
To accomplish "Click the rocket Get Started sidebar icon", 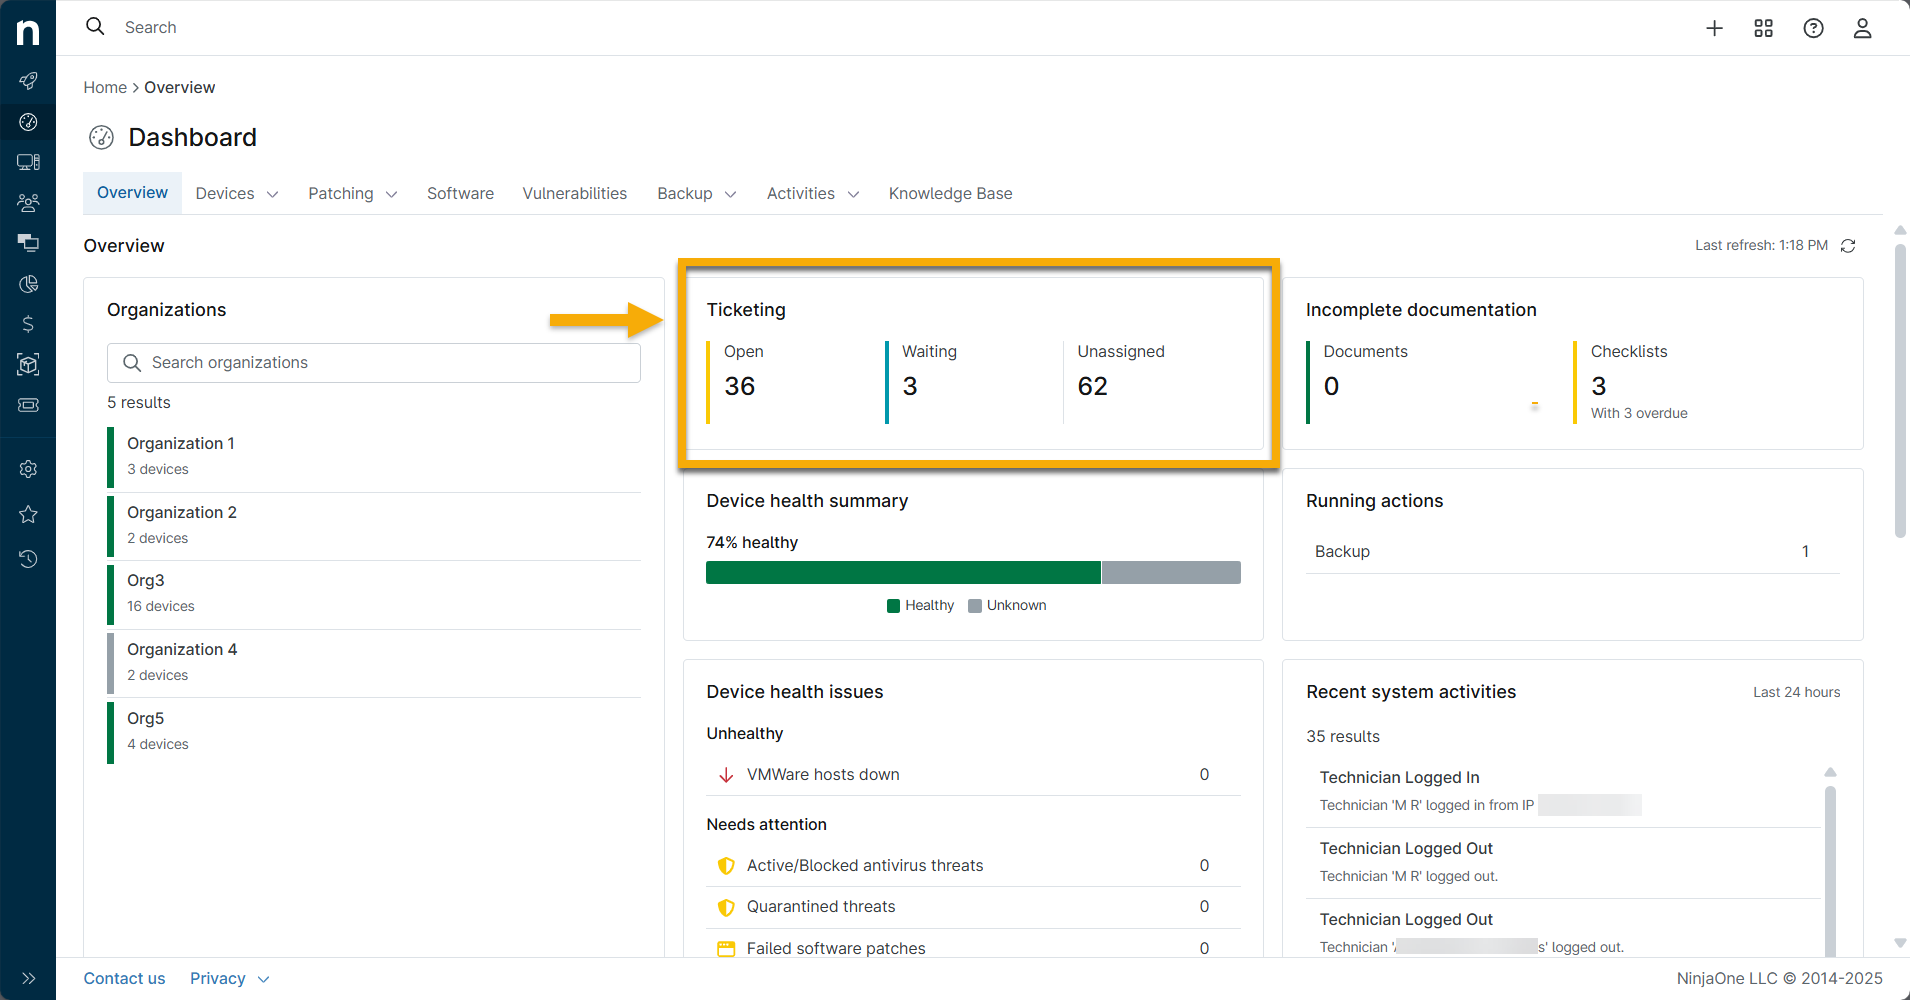I will pyautogui.click(x=28, y=81).
